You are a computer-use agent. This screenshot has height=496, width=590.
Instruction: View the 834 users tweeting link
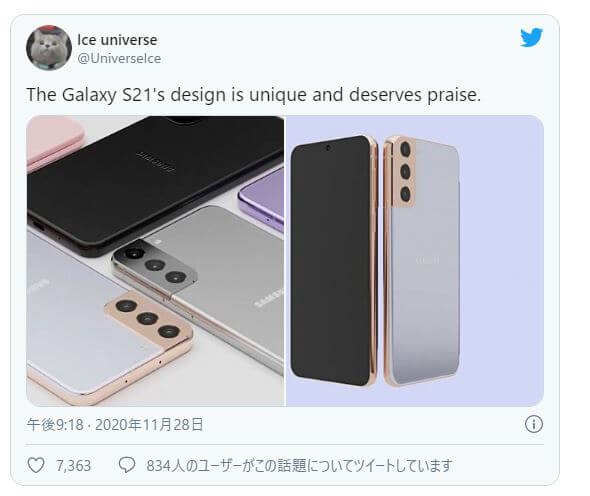(299, 466)
